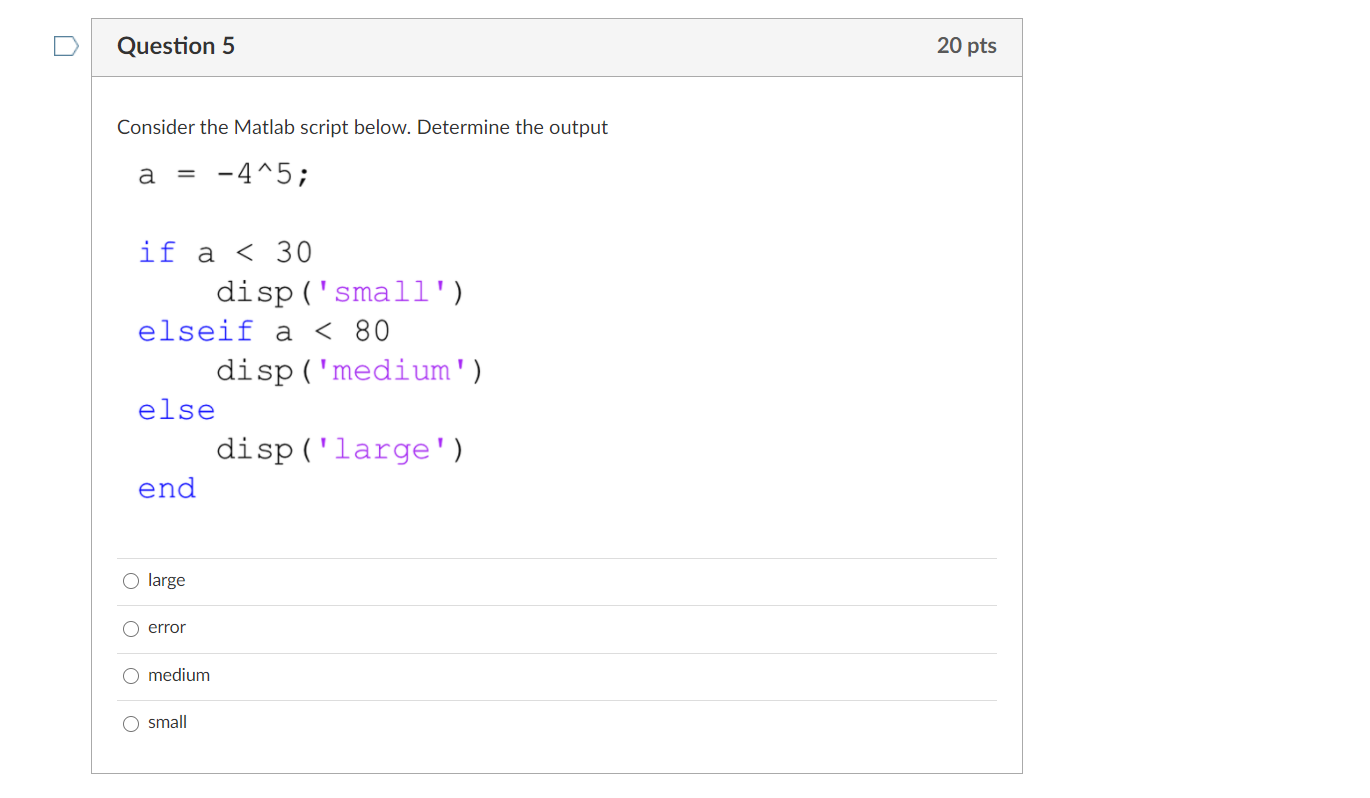This screenshot has height=798, width=1370.
Task: Select the "small" radio button
Action: [130, 723]
